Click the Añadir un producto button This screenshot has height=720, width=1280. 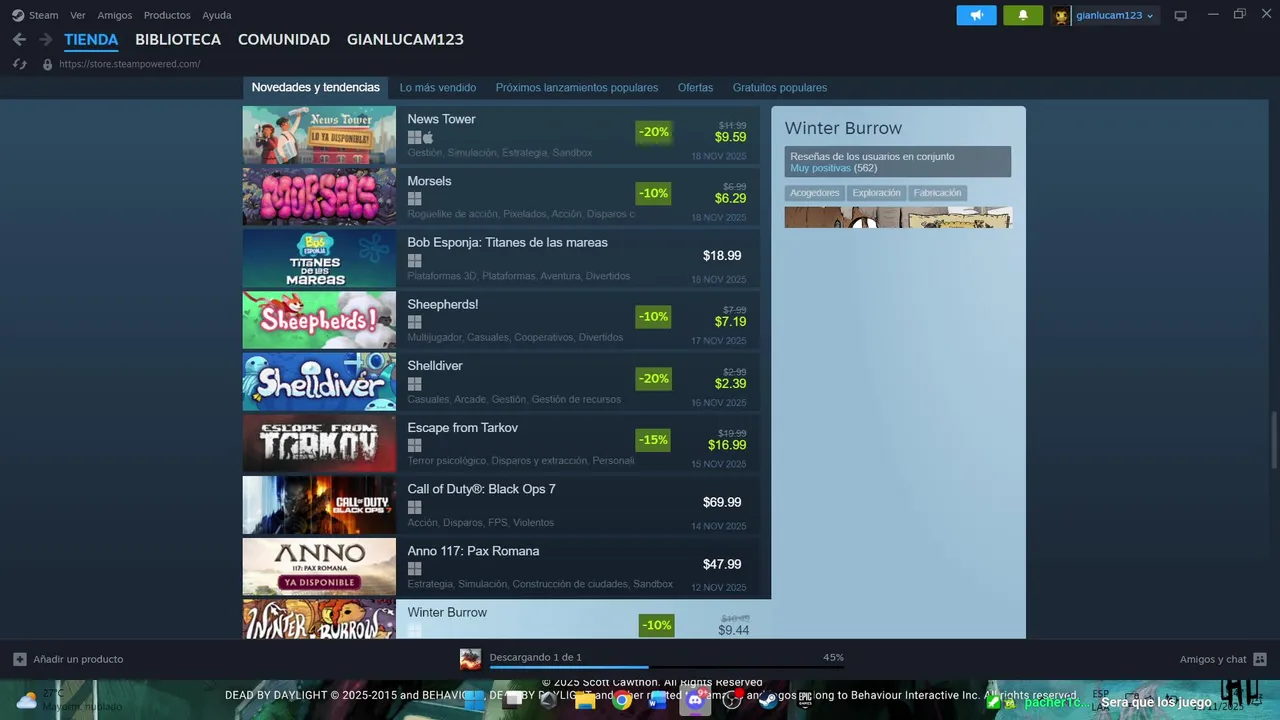[68, 659]
